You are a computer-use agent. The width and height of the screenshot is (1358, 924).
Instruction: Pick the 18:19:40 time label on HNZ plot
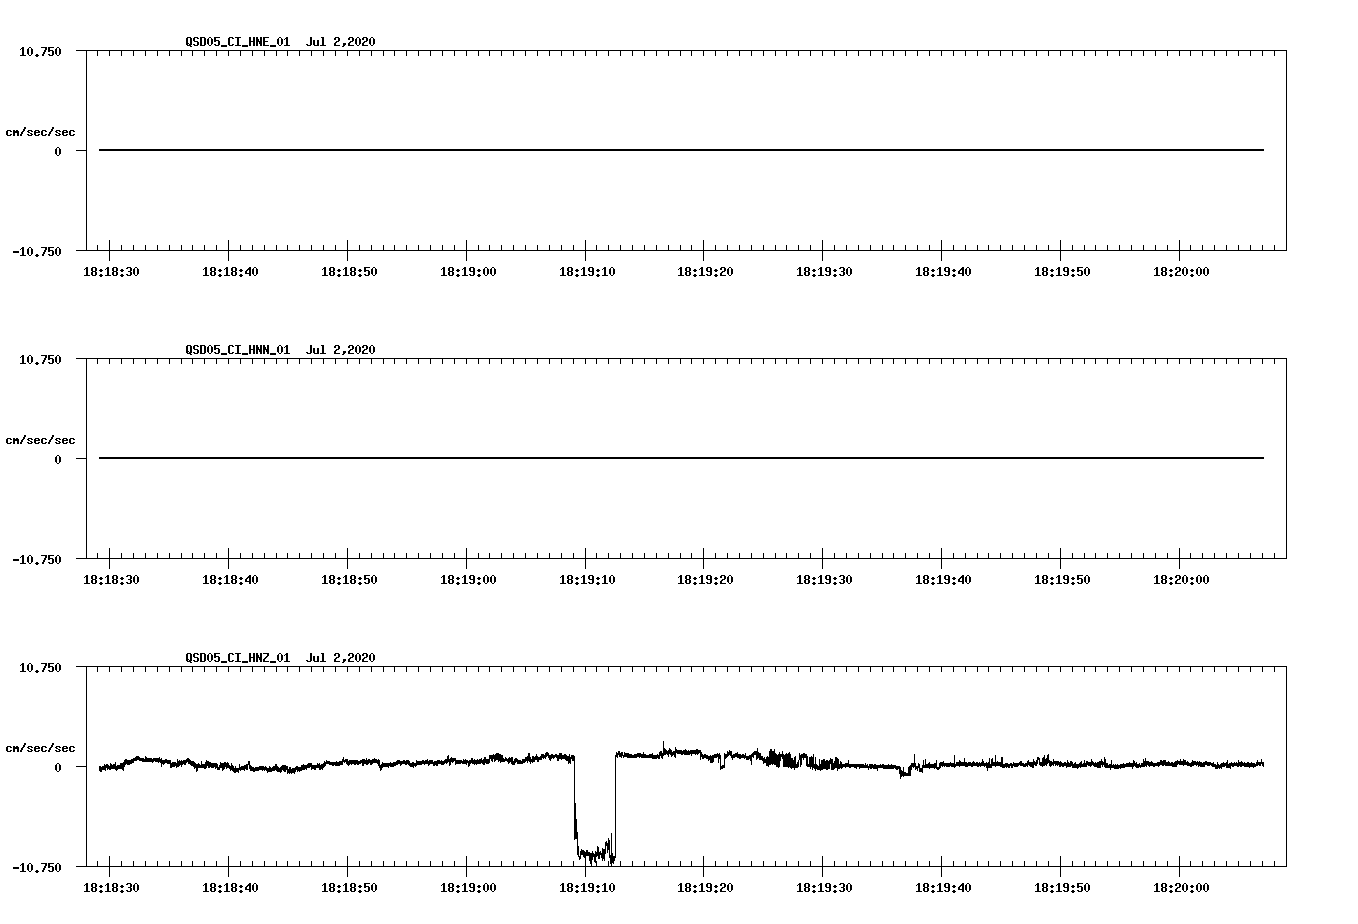(943, 887)
